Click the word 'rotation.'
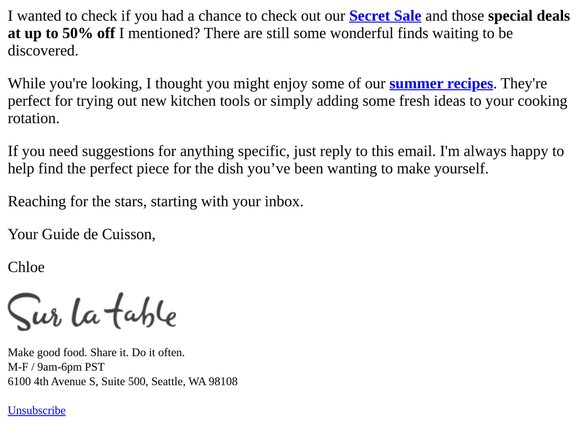580x427 pixels. click(x=33, y=118)
